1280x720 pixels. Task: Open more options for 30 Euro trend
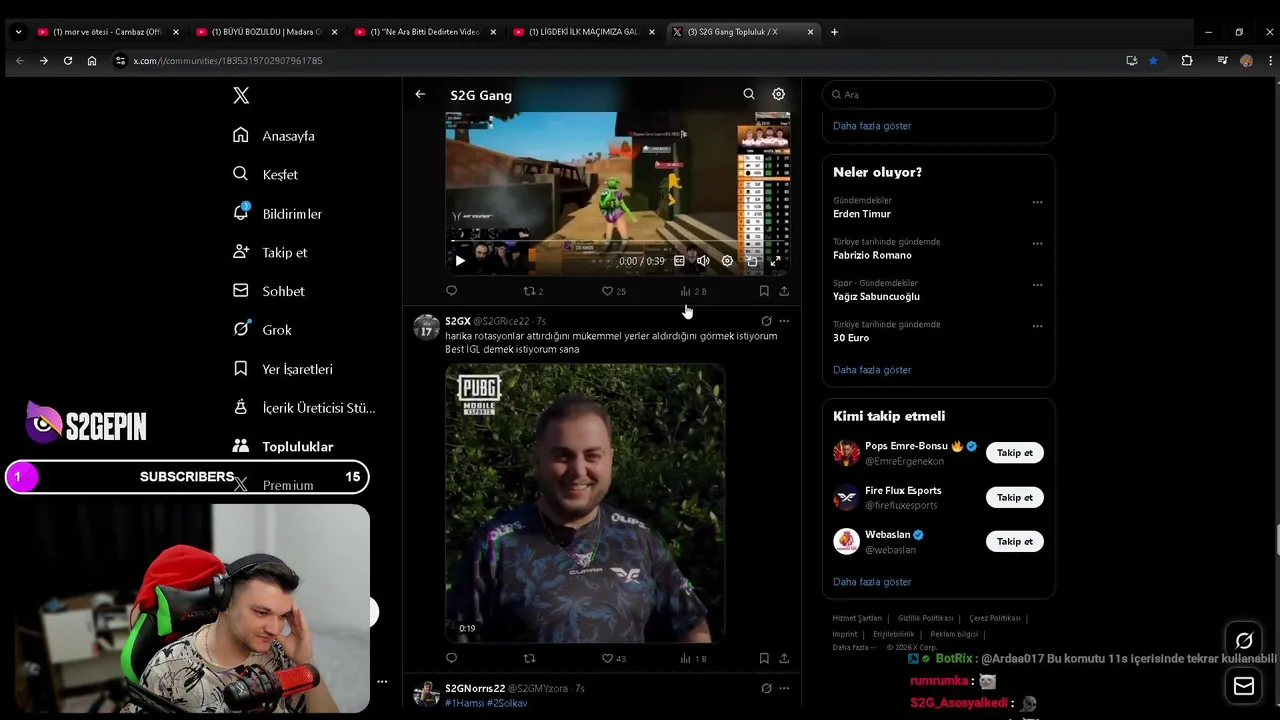[1037, 326]
